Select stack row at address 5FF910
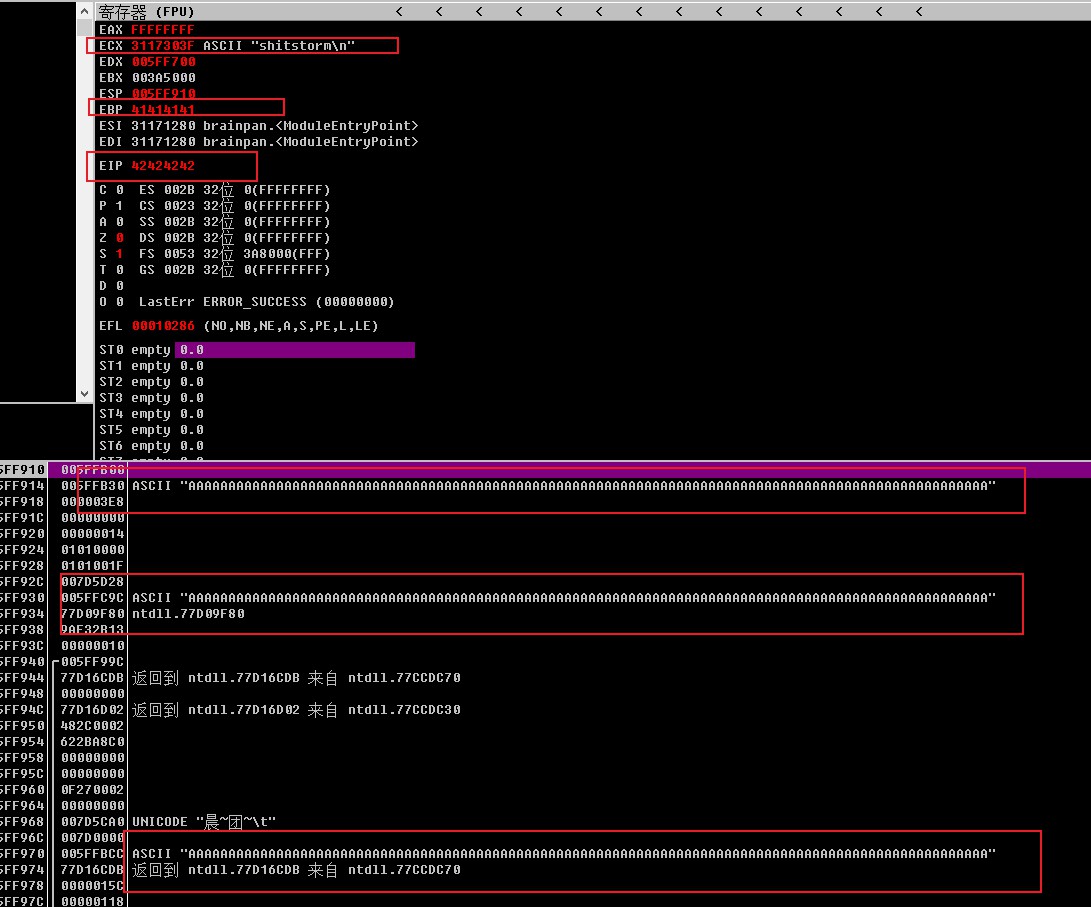1091x907 pixels. pos(546,470)
